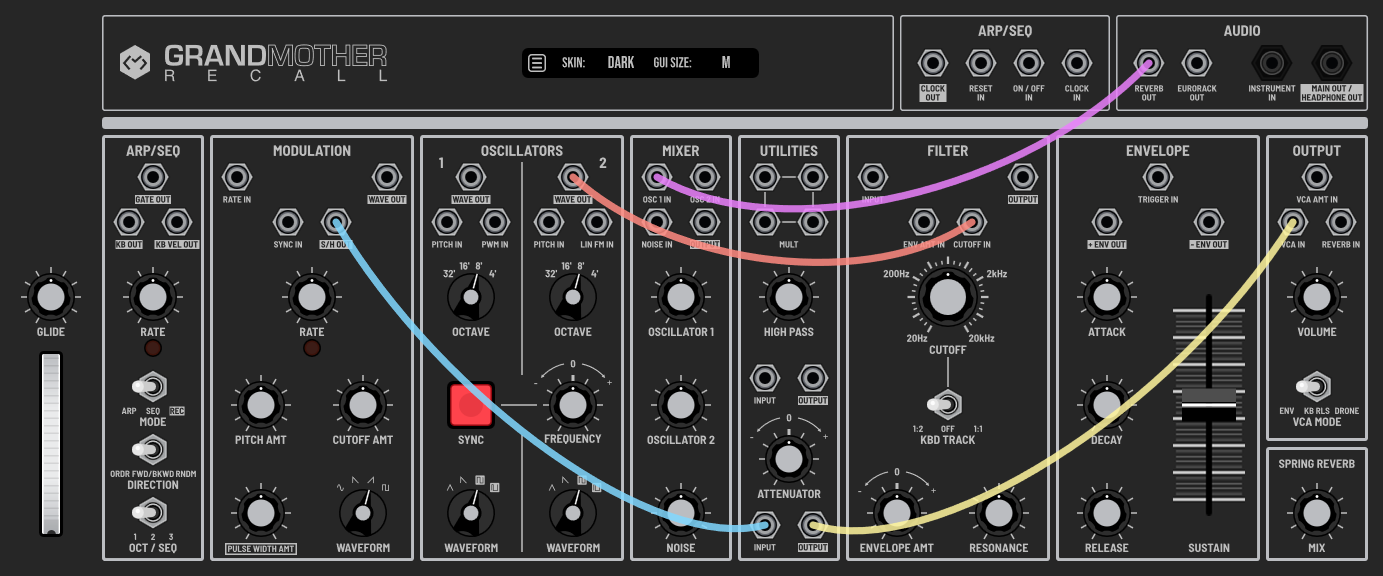The width and height of the screenshot is (1383, 576).
Task: Click the Modulation WAVEFORM selector knob
Action: pyautogui.click(x=362, y=513)
